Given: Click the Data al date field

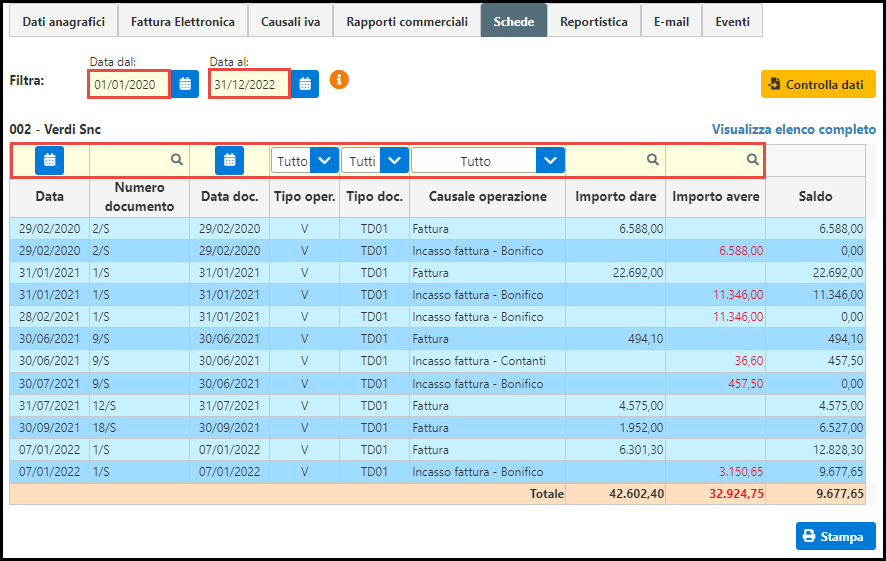Looking at the screenshot, I should tap(249, 84).
